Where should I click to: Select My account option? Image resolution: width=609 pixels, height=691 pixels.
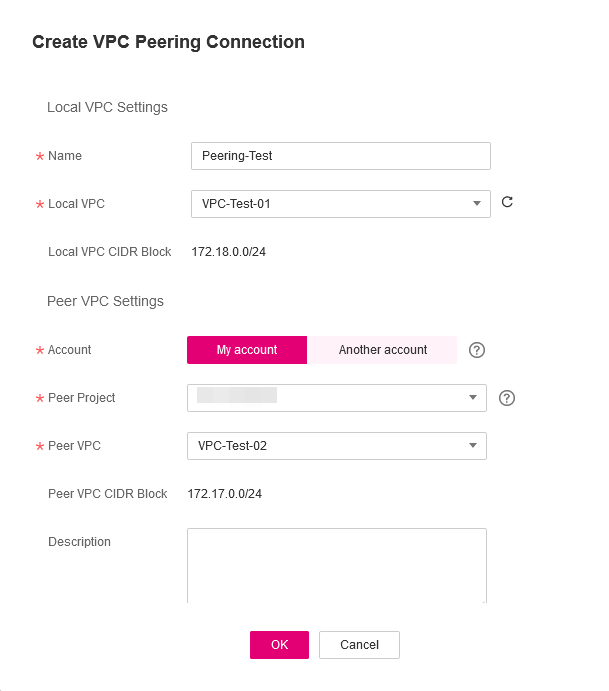pyautogui.click(x=247, y=350)
